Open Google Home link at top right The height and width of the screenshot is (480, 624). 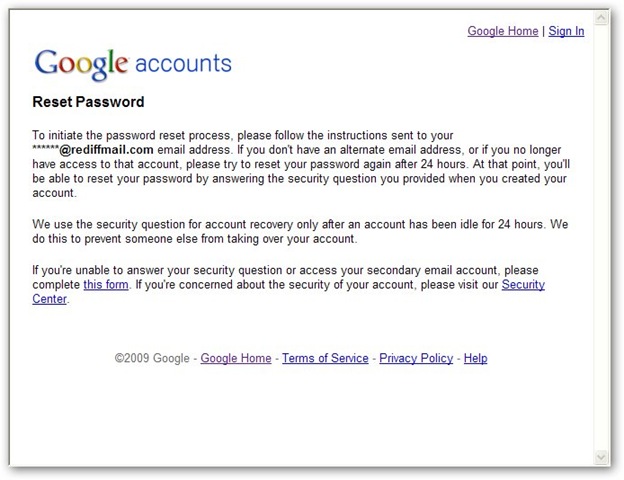503,31
